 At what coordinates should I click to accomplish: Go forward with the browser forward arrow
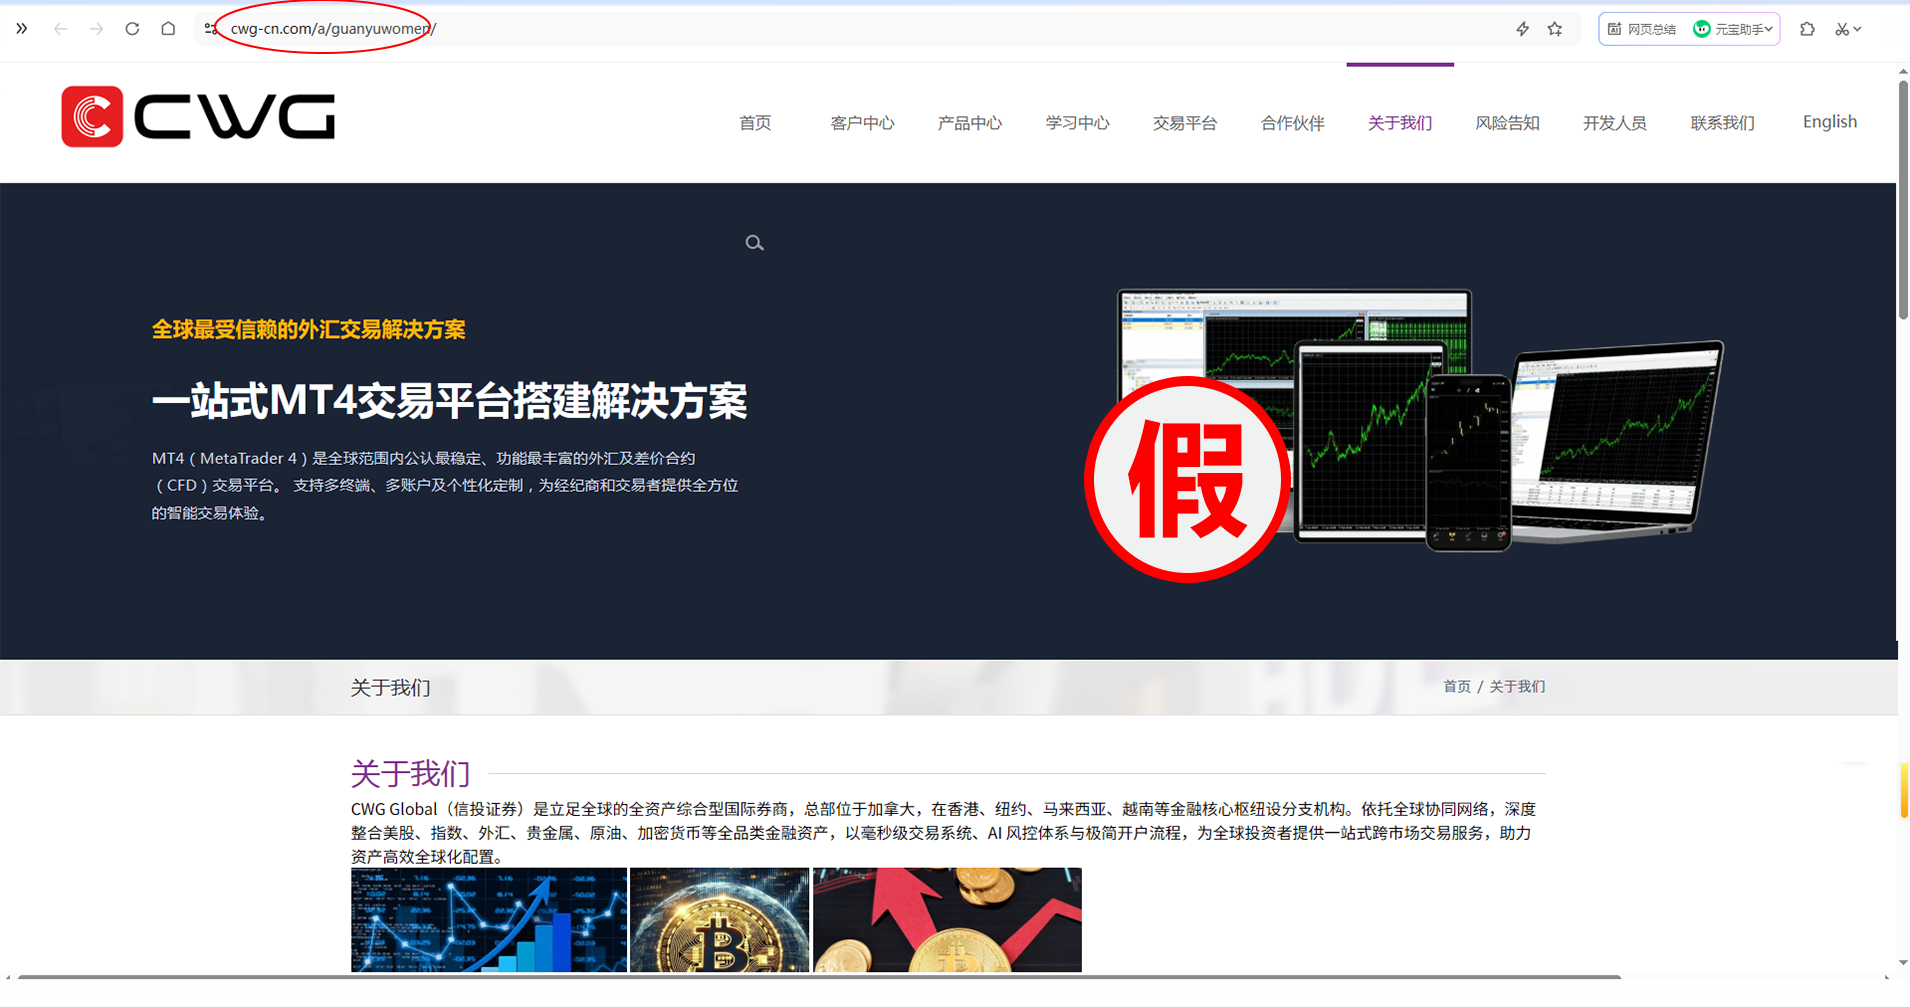pos(96,29)
